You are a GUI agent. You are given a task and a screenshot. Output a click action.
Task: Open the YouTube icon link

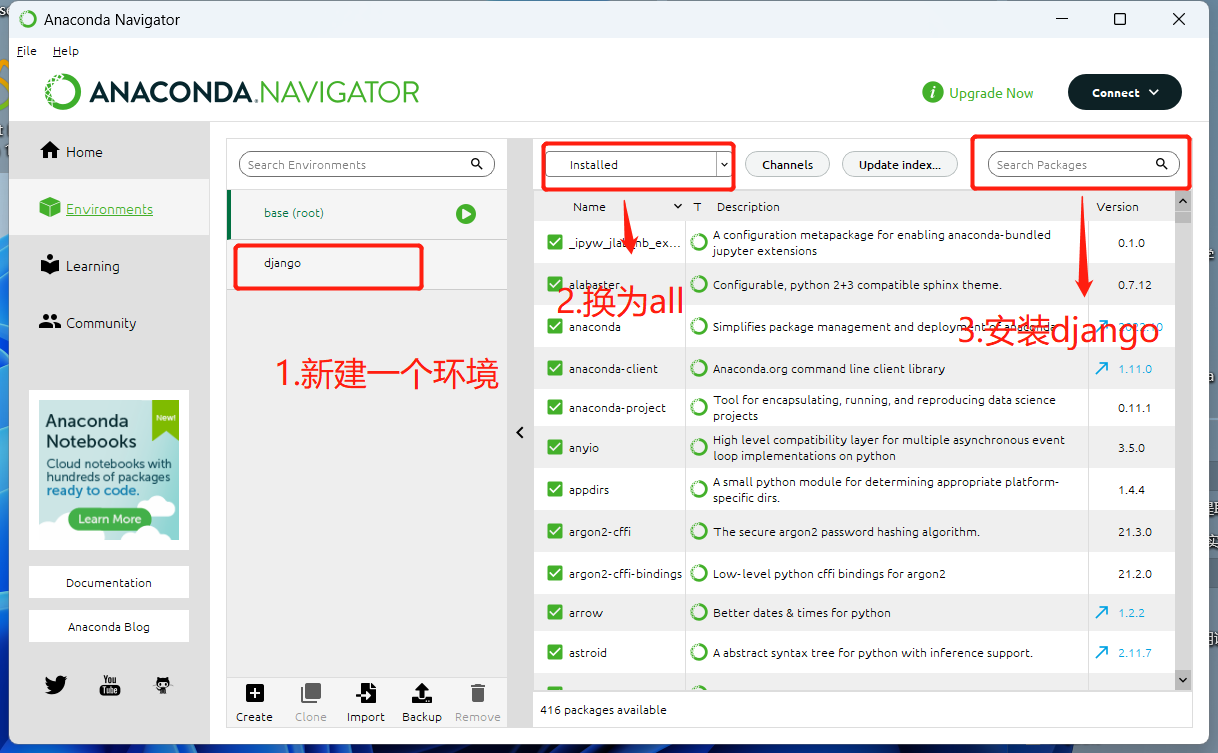point(110,685)
